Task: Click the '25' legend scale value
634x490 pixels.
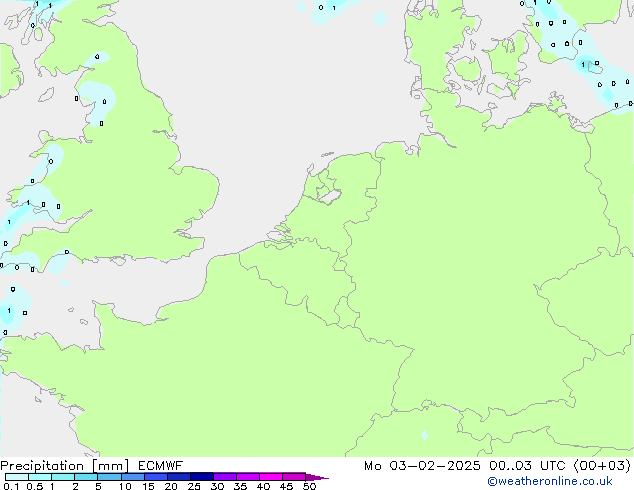Action: click(x=194, y=486)
